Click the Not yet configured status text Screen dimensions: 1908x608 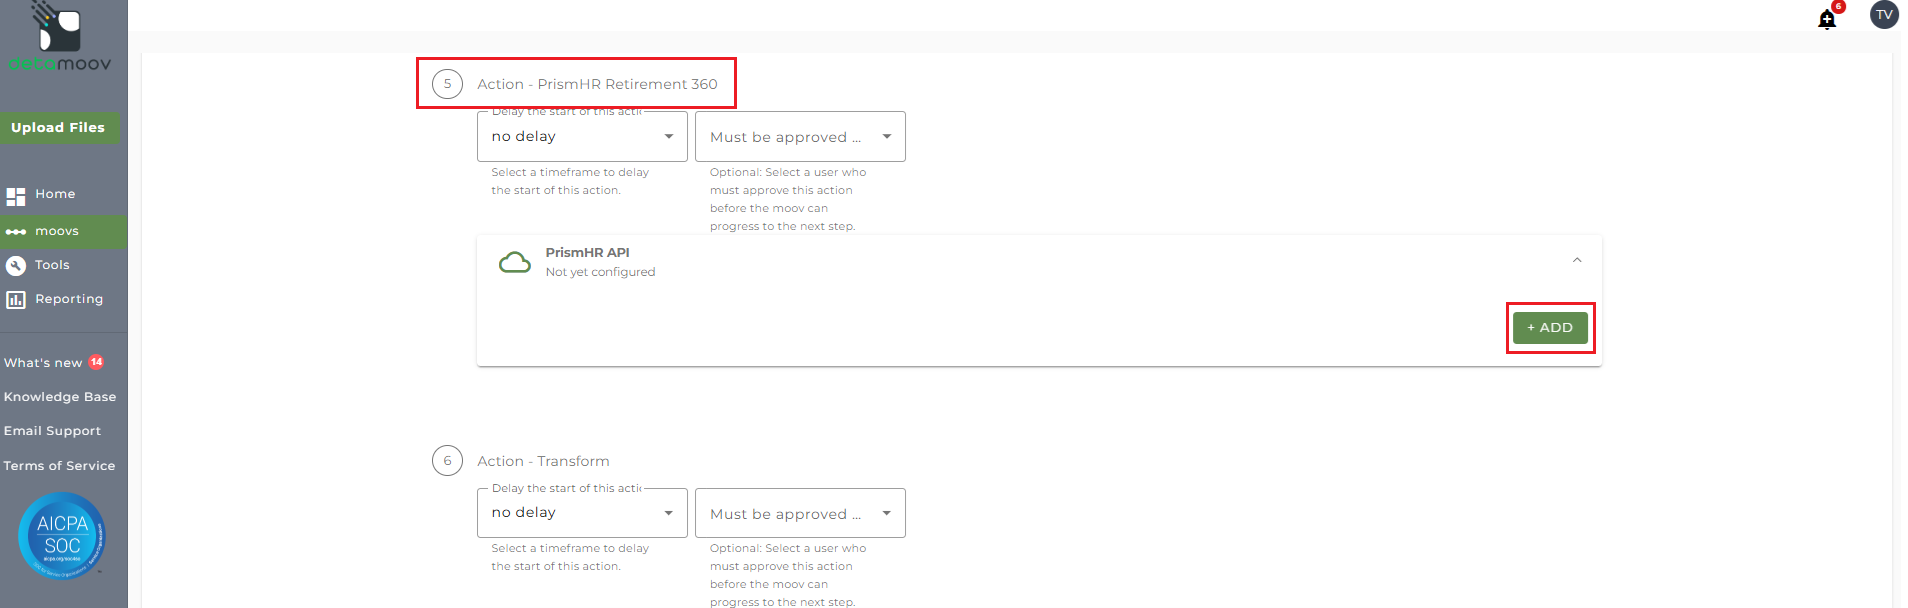coord(600,272)
